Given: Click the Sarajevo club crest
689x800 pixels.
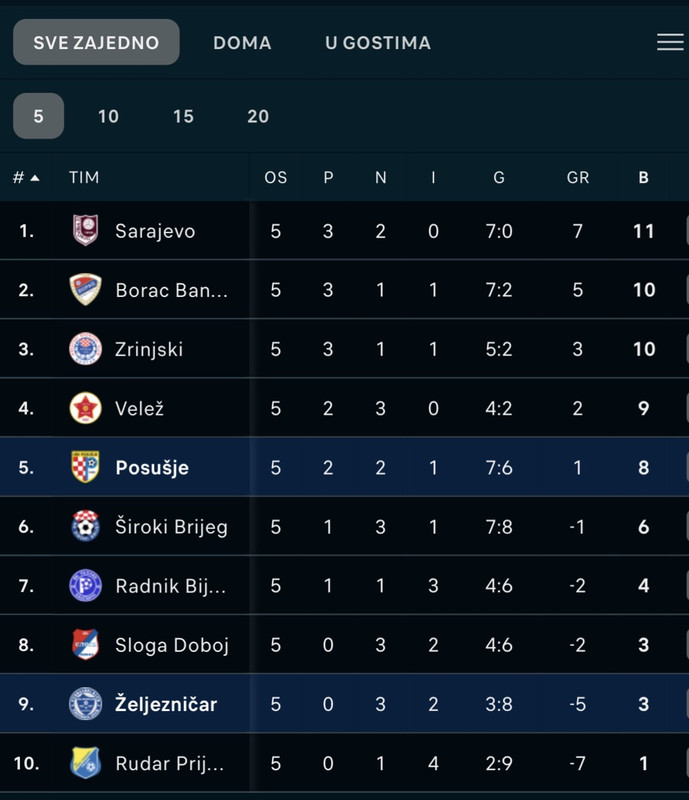Looking at the screenshot, I should [x=85, y=231].
